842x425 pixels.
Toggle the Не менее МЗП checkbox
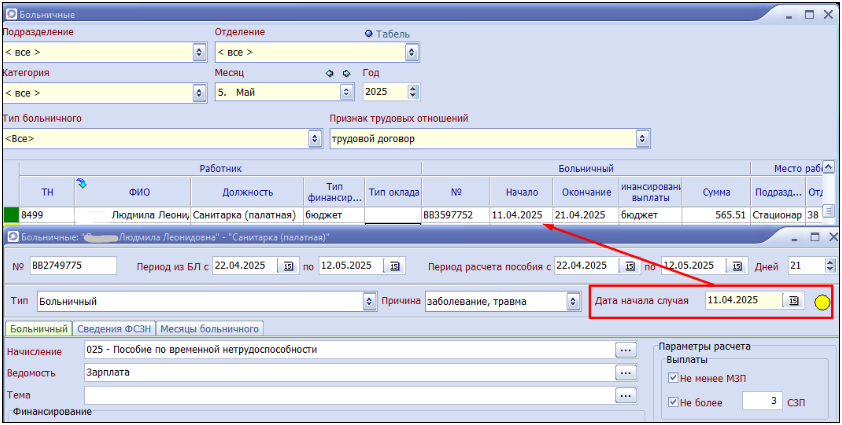(673, 378)
